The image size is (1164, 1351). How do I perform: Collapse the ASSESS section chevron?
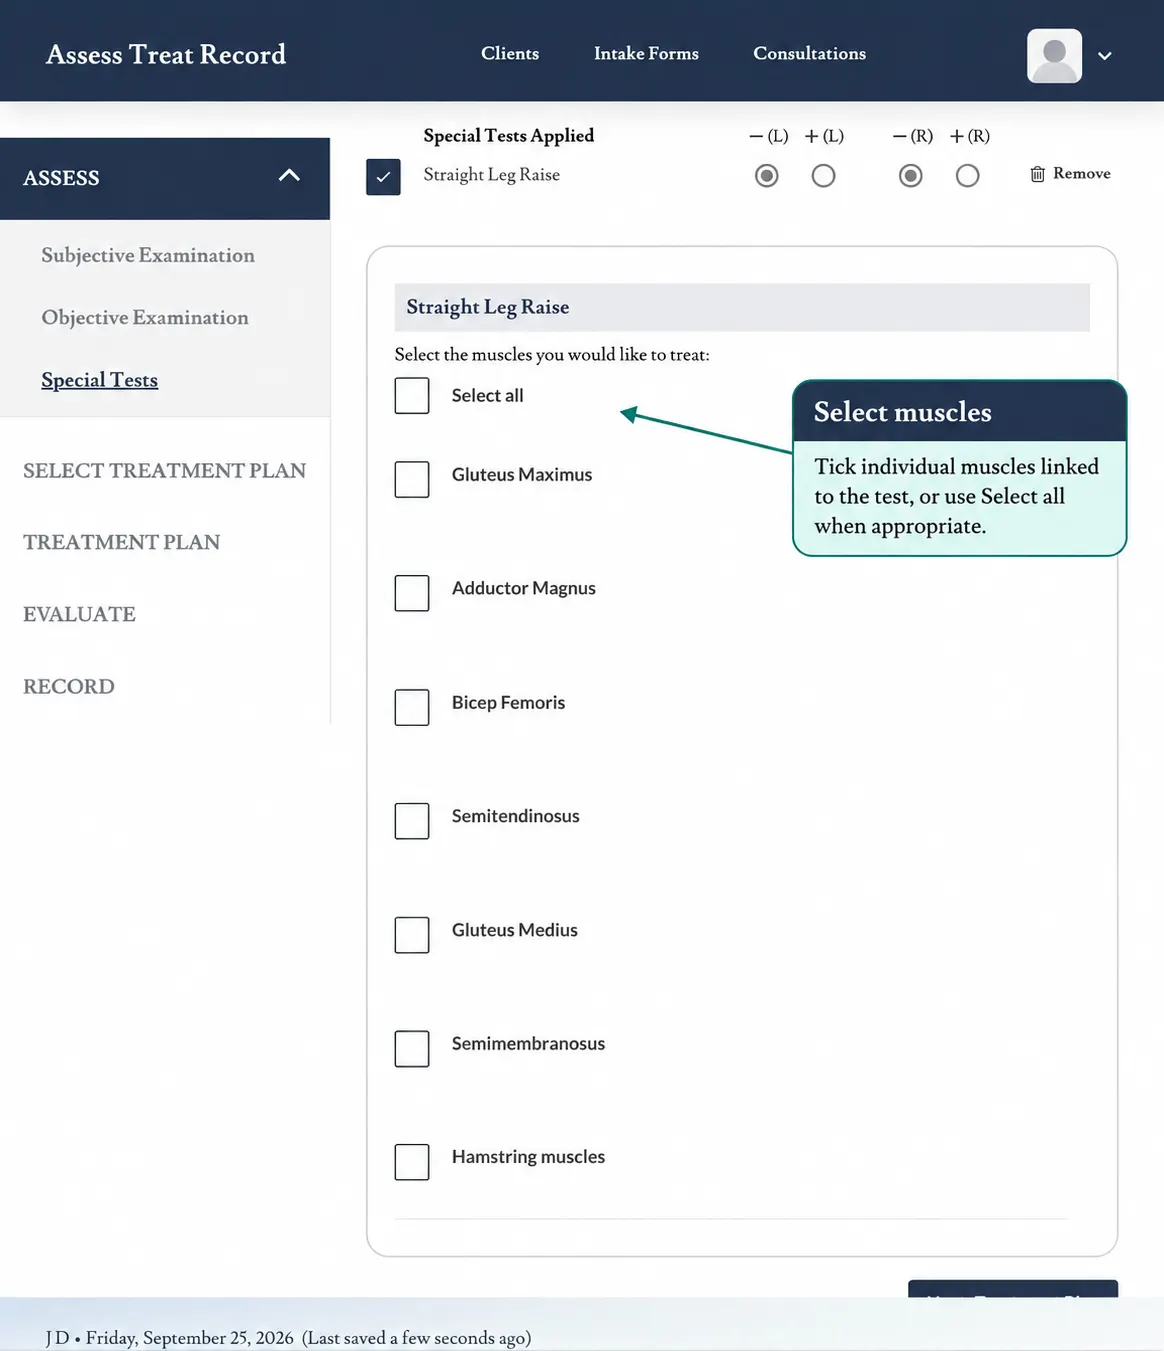pos(289,175)
